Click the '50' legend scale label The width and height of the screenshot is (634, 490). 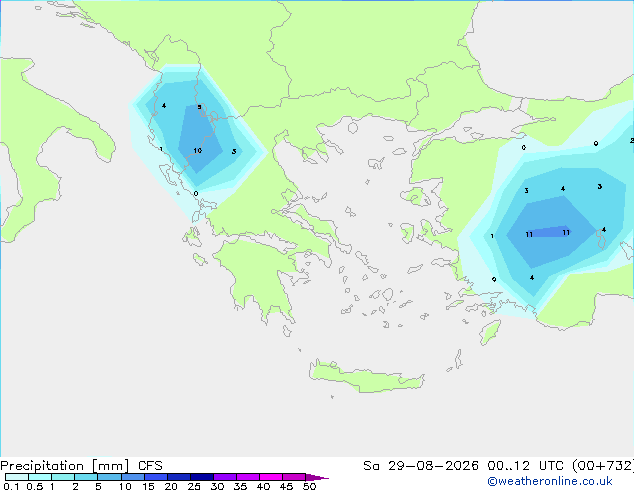coord(309,486)
